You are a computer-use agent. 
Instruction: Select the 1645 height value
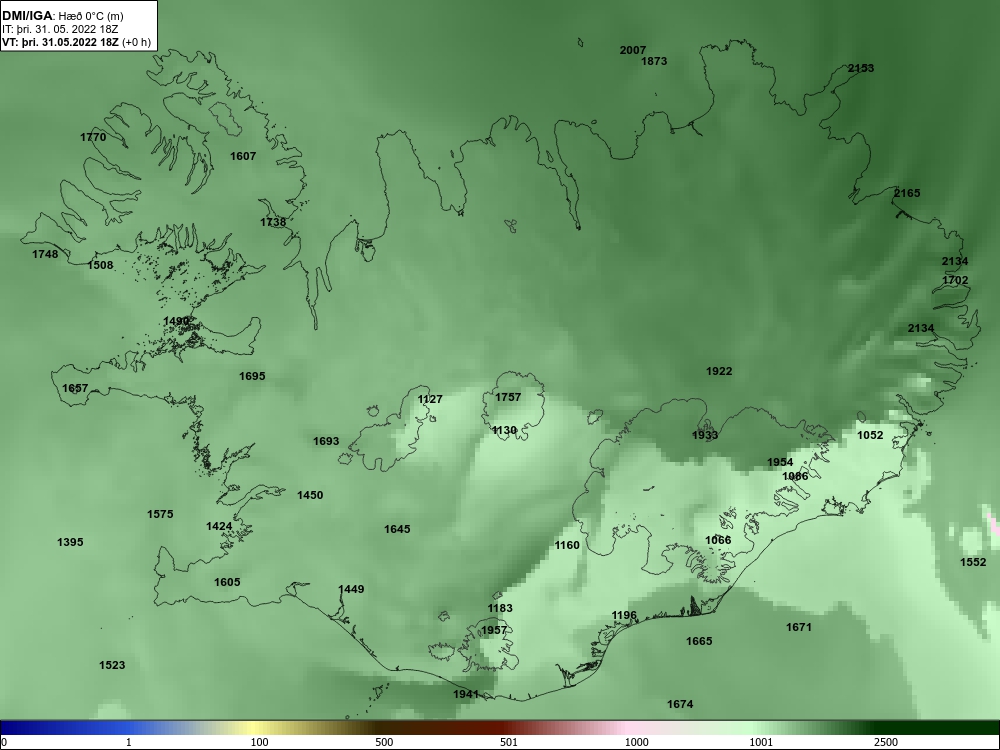[x=397, y=529]
